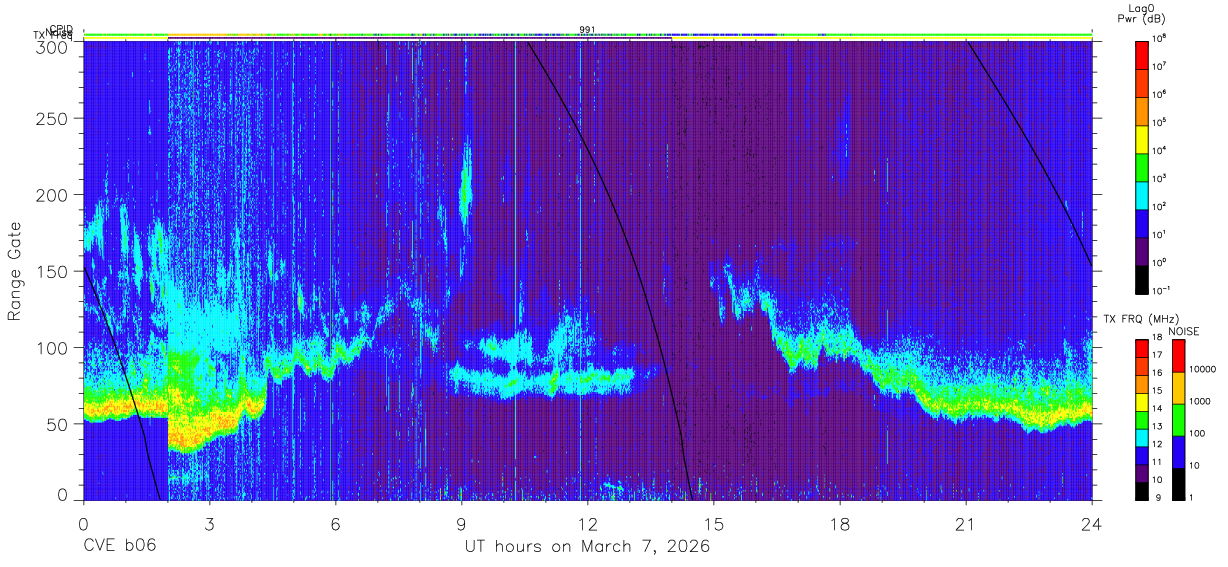The height and width of the screenshot is (567, 1228).
Task: Click the hour 9 tick label on the time axis
Action: pyautogui.click(x=461, y=523)
